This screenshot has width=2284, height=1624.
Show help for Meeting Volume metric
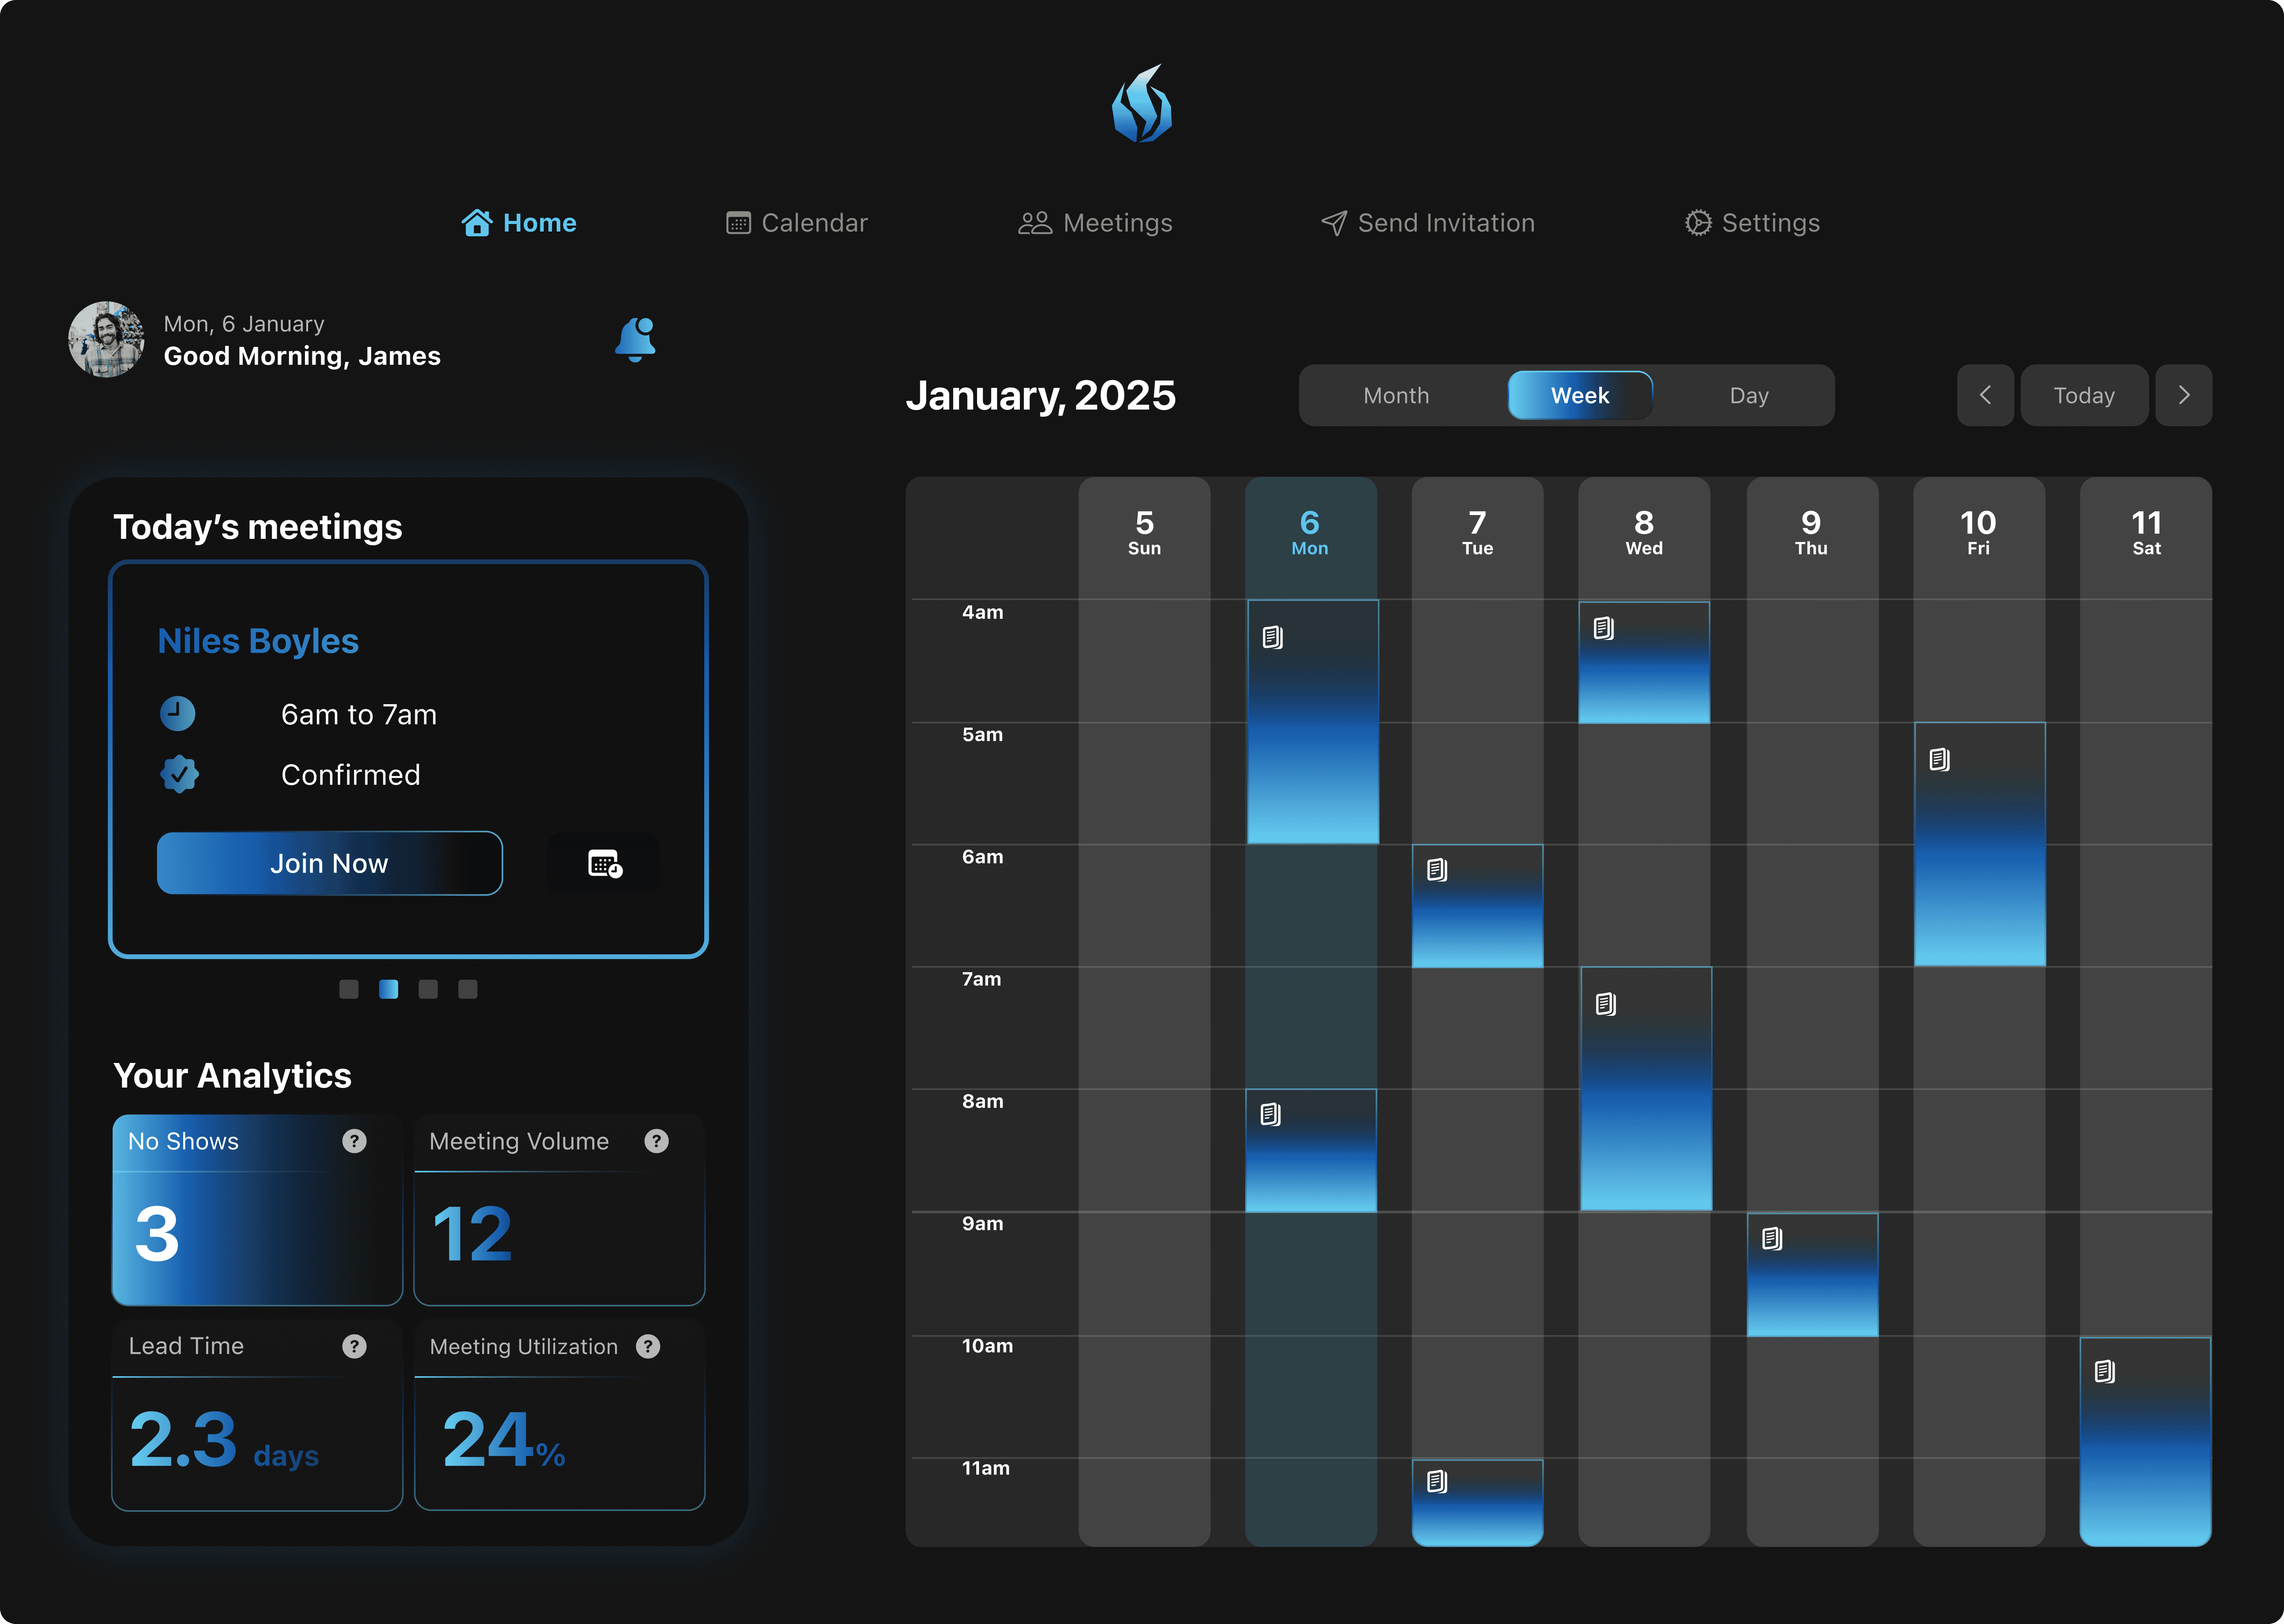(x=656, y=1141)
